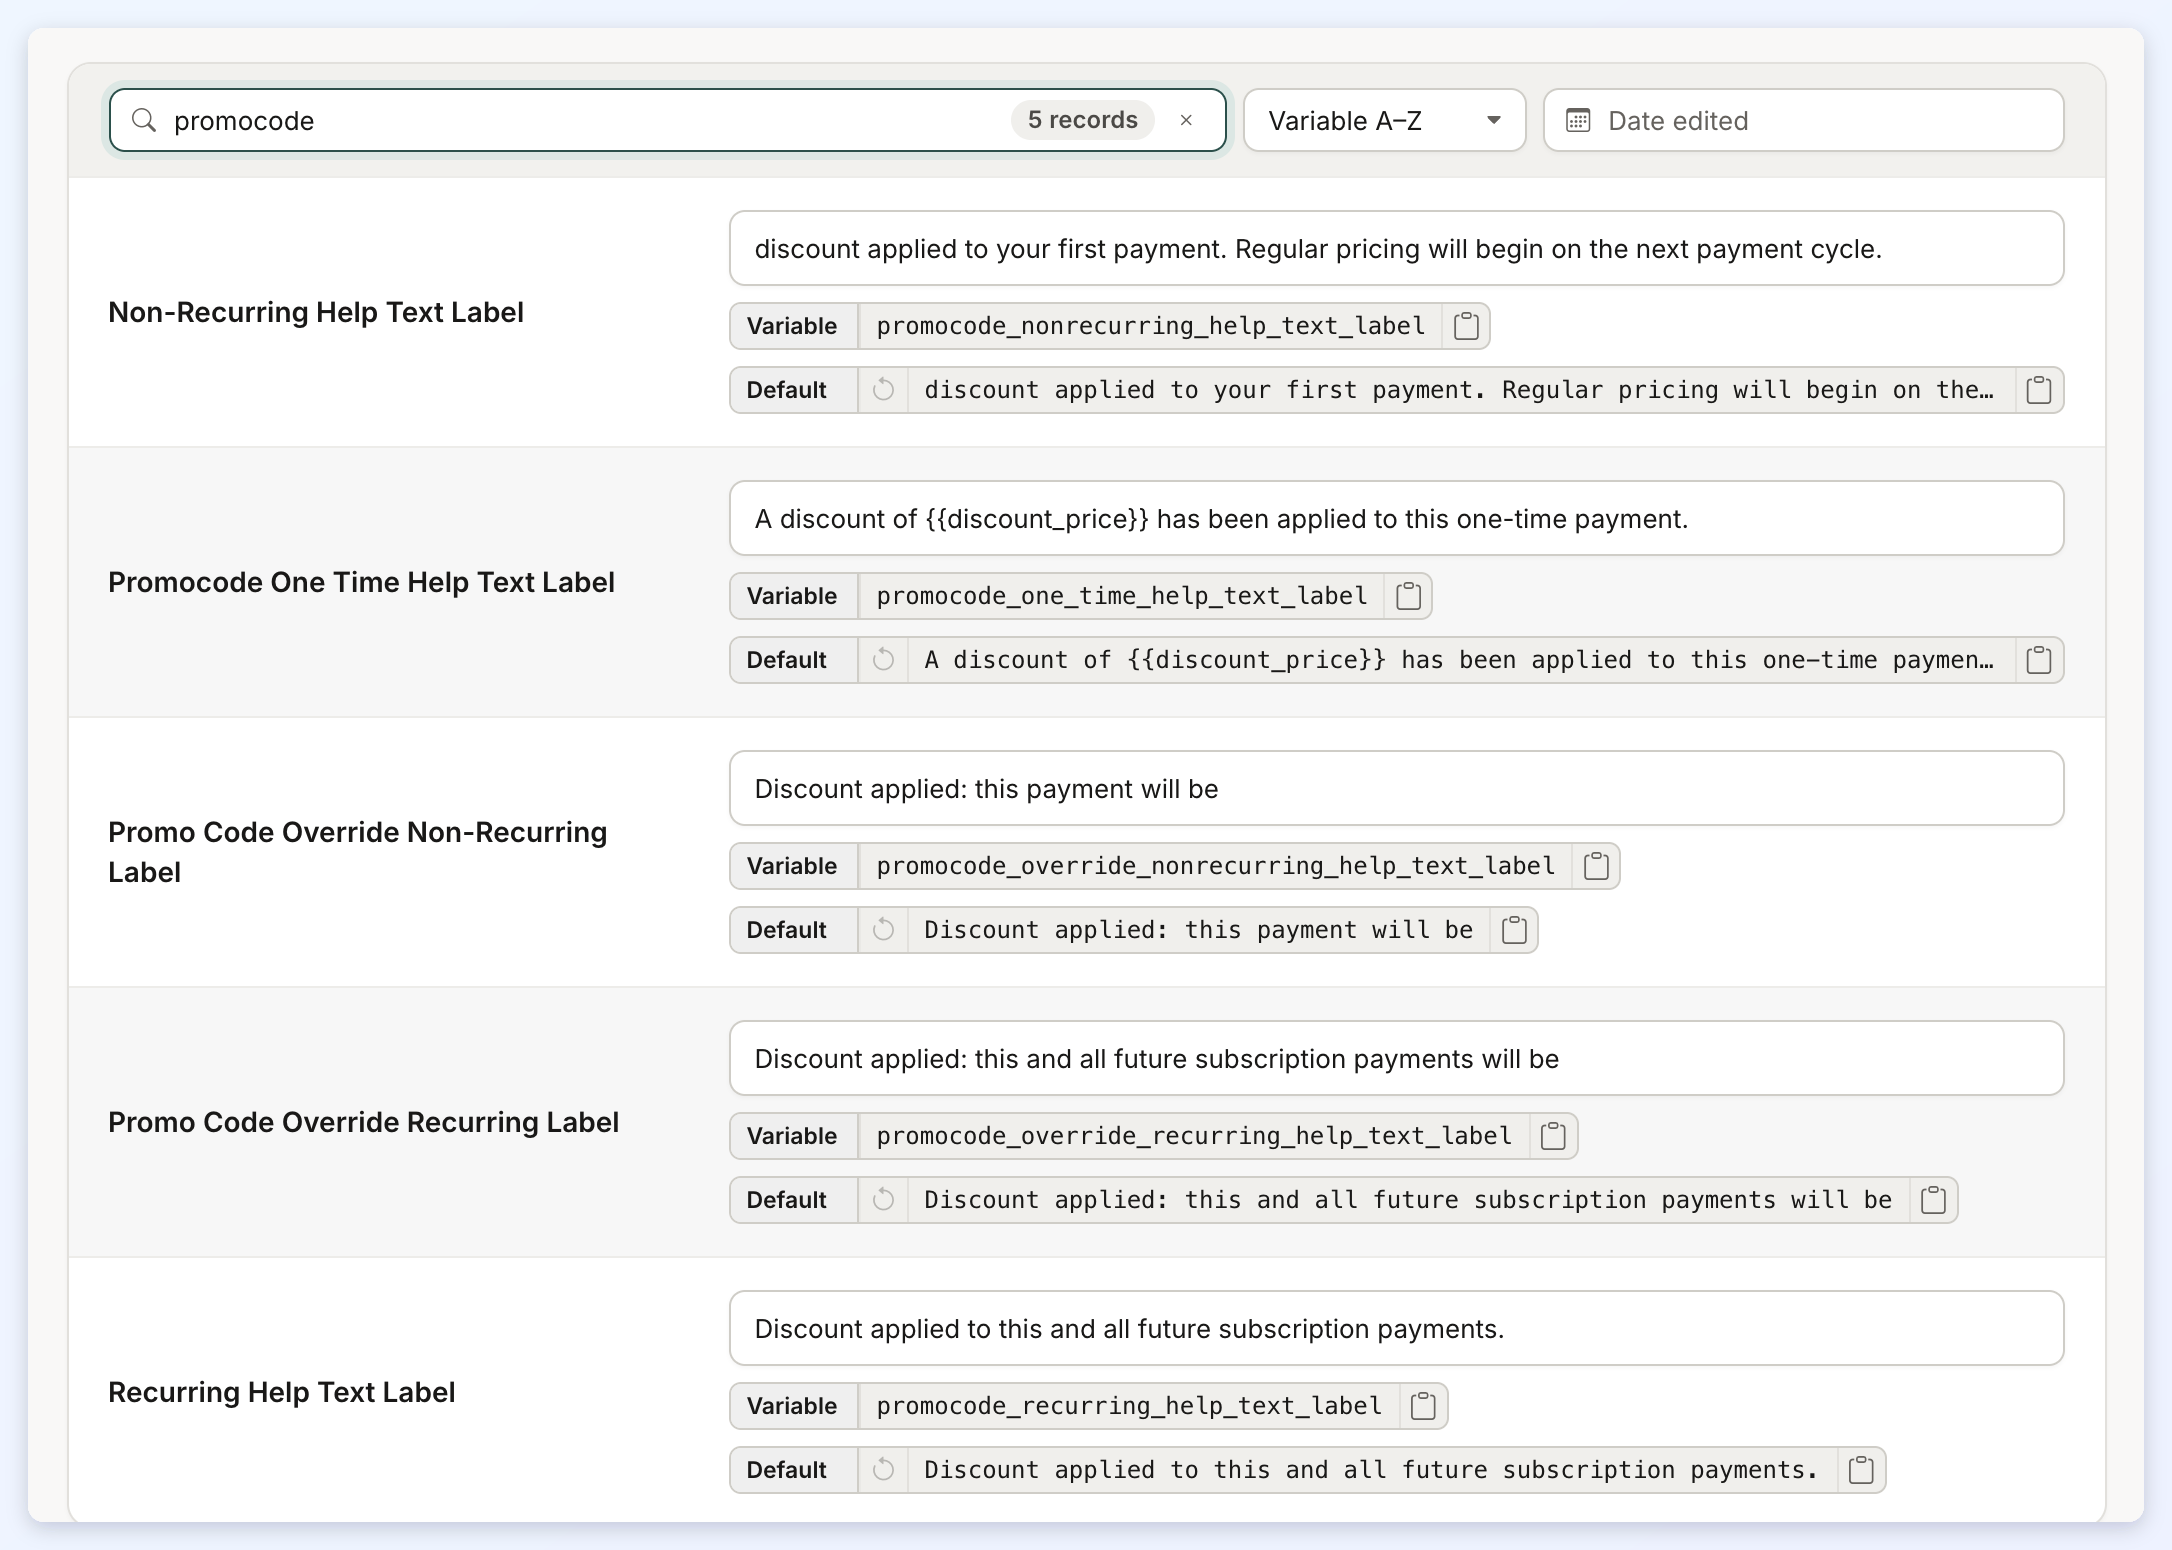Edit the Recurring Help Text Label value field
The height and width of the screenshot is (1550, 2172).
click(1396, 1329)
